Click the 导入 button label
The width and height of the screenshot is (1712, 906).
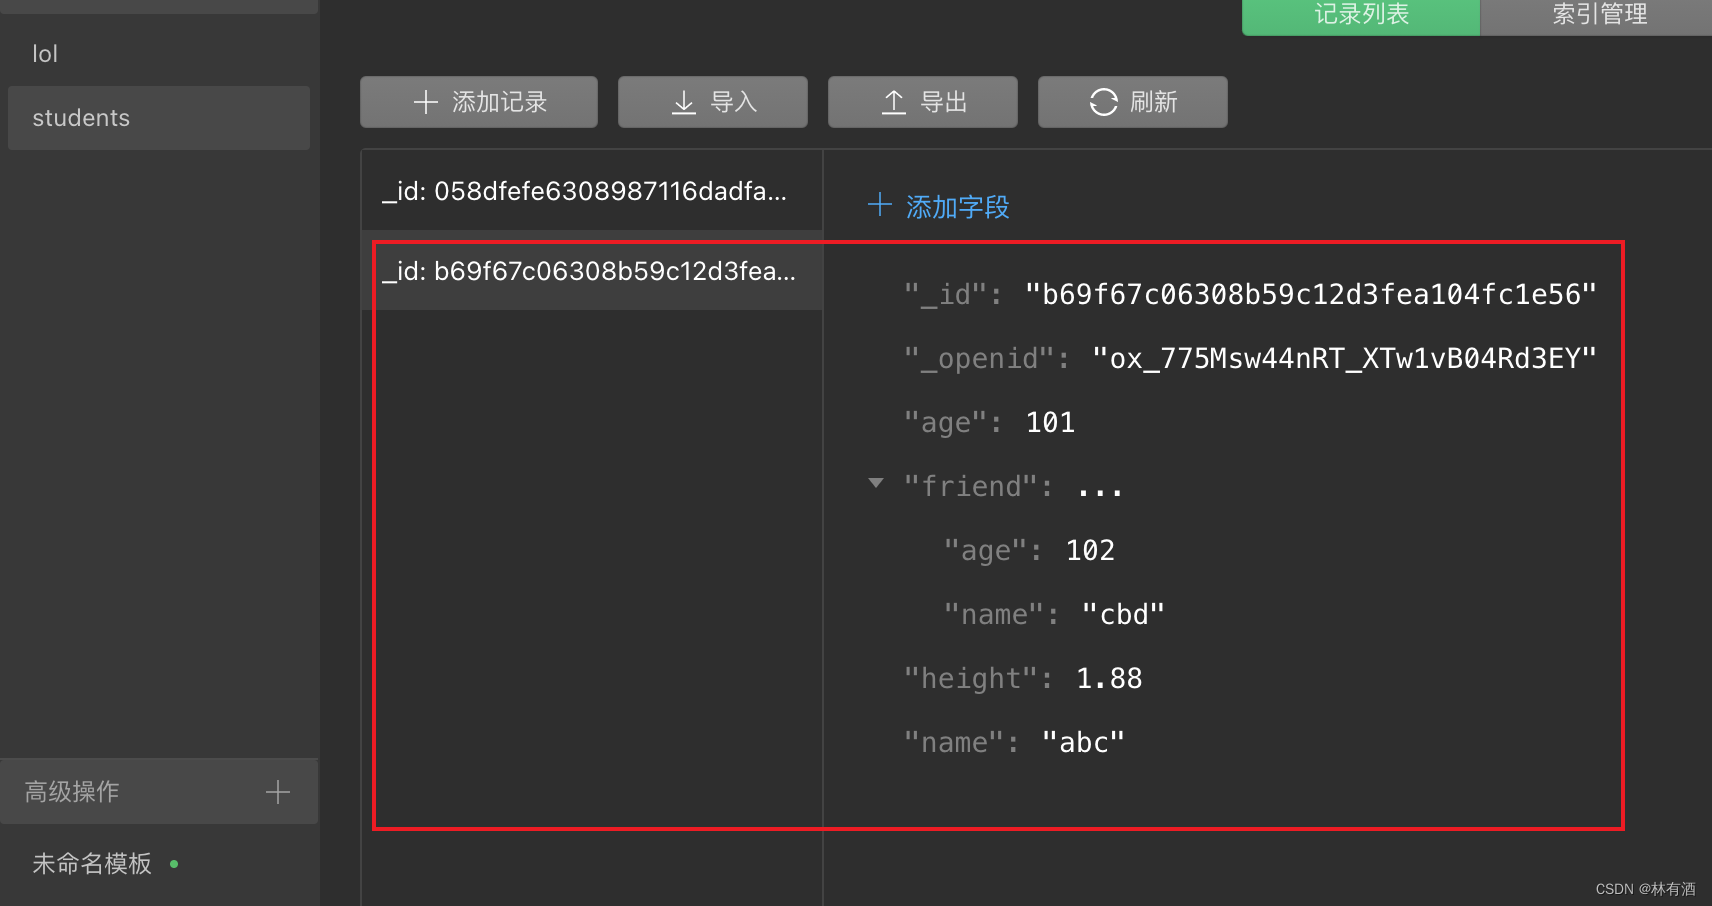pos(734,102)
